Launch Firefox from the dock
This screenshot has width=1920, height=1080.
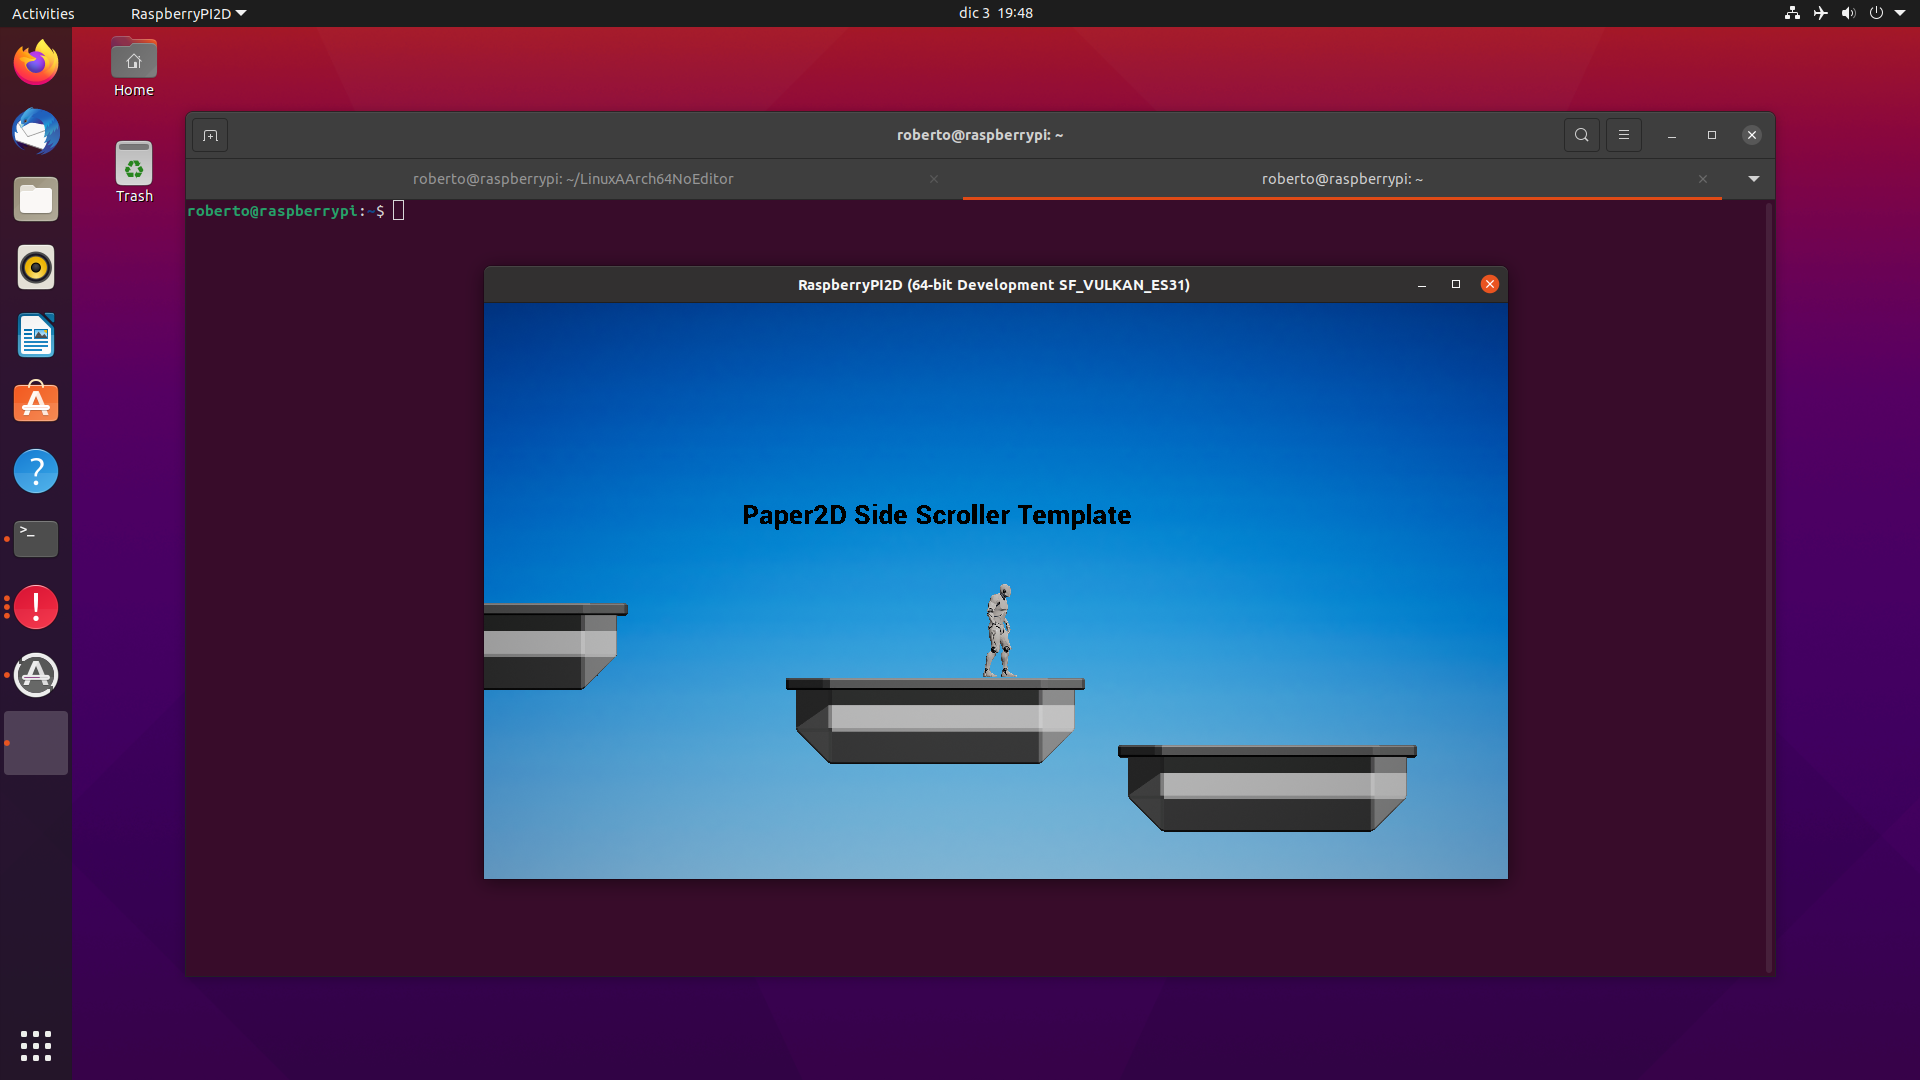click(x=36, y=63)
